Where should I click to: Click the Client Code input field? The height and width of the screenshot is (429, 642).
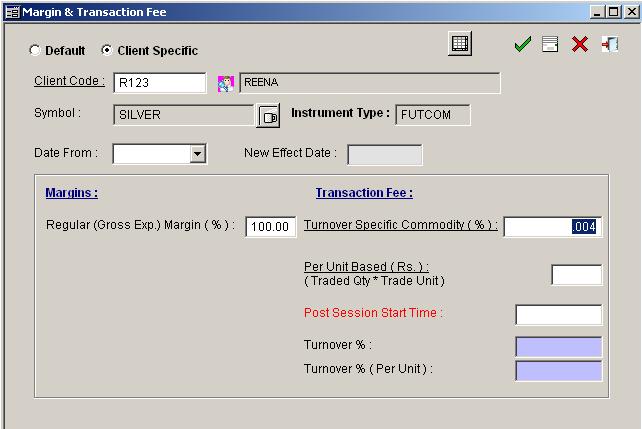pos(159,83)
